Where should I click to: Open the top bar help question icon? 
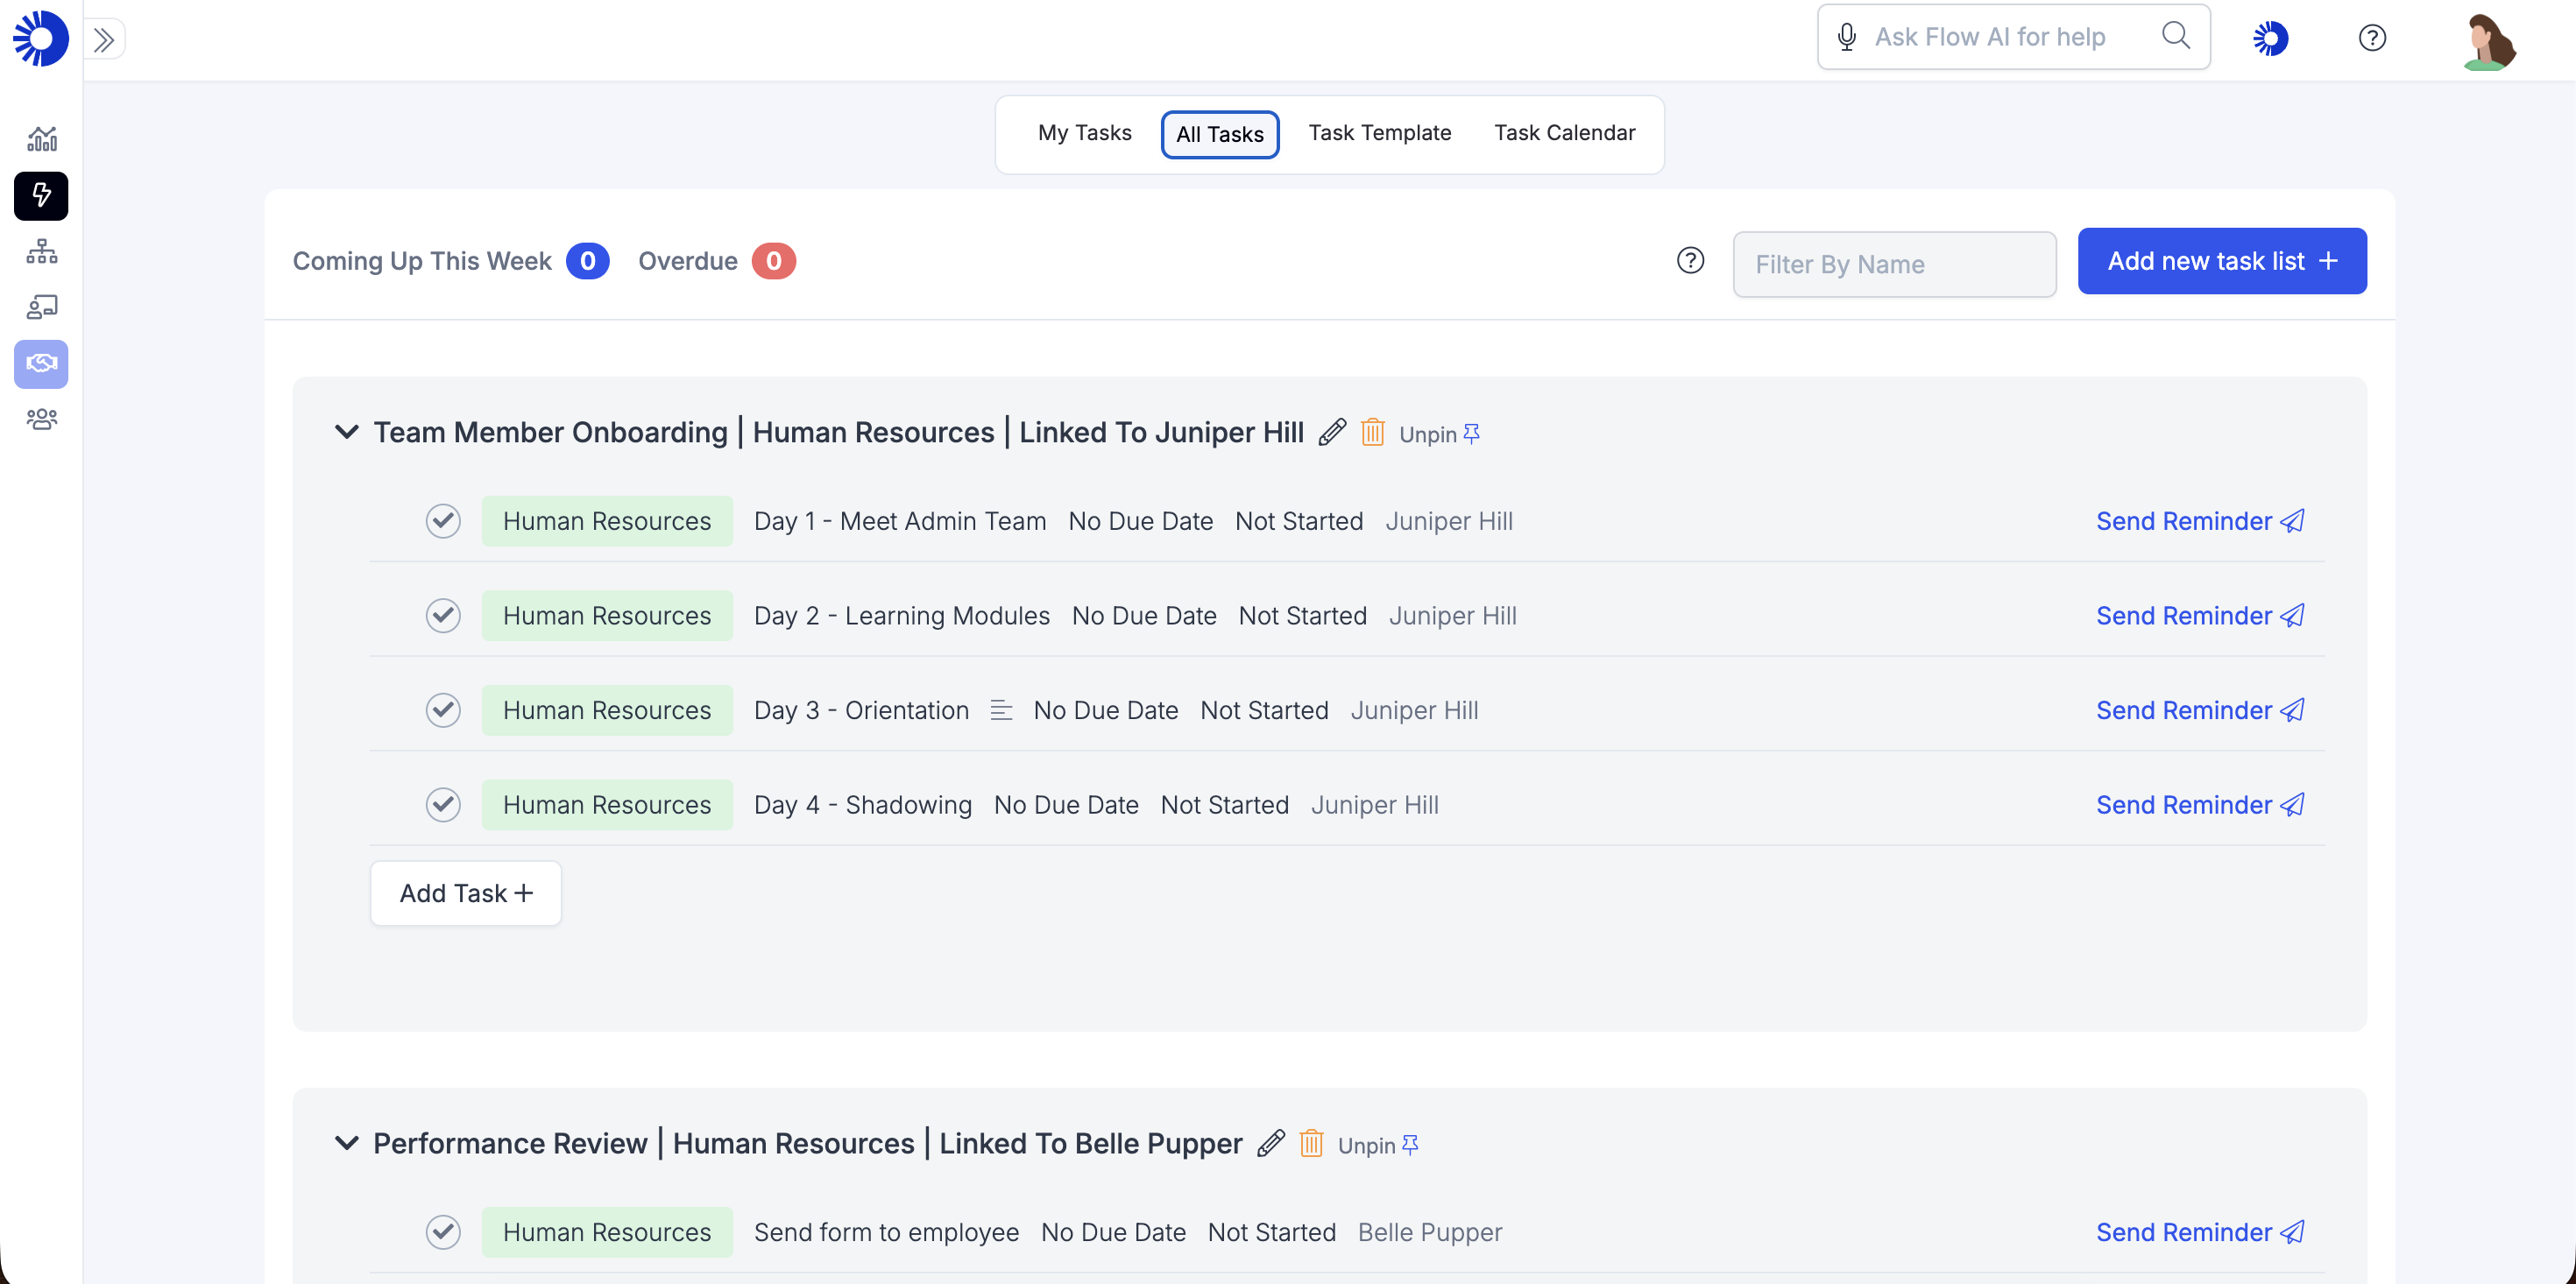[x=2372, y=38]
